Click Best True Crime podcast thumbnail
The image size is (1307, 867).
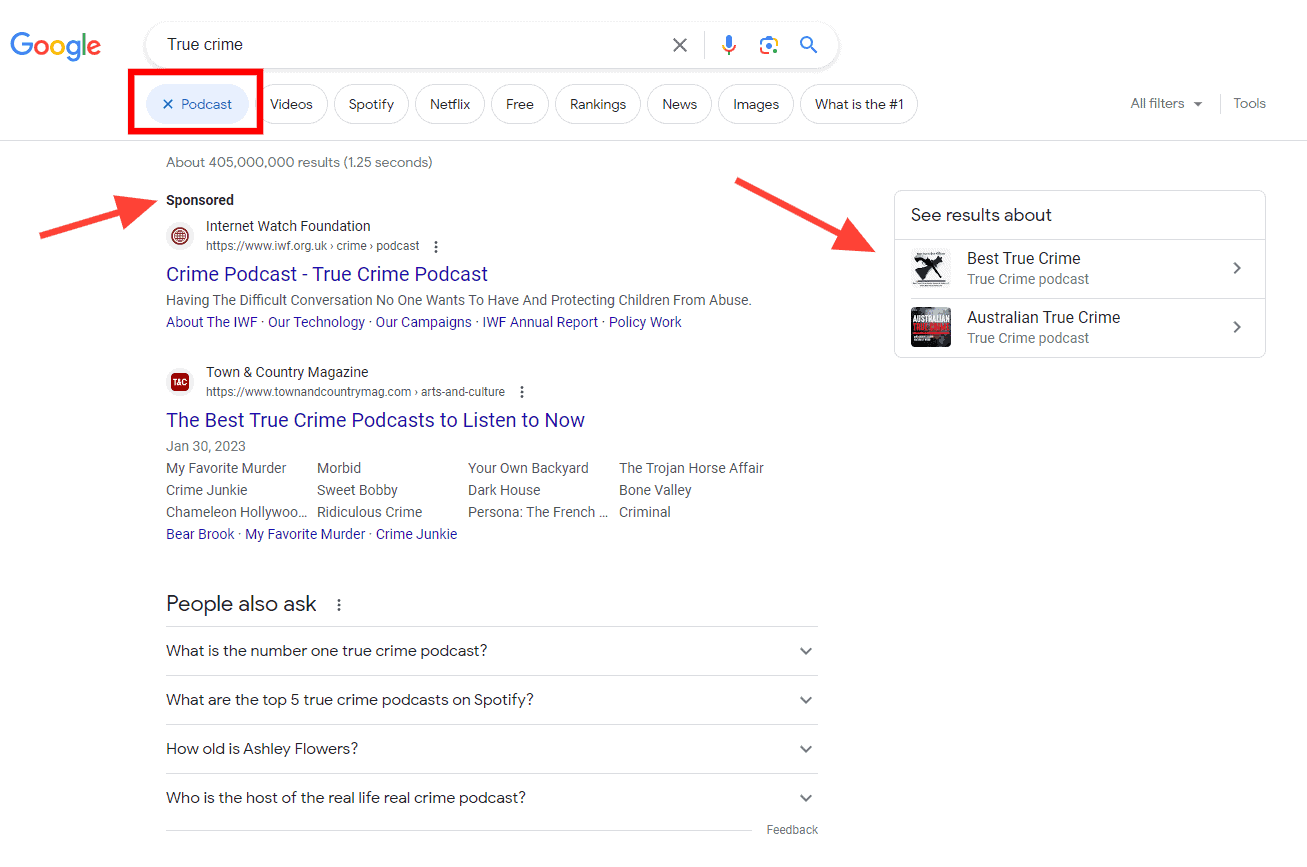pyautogui.click(x=931, y=268)
